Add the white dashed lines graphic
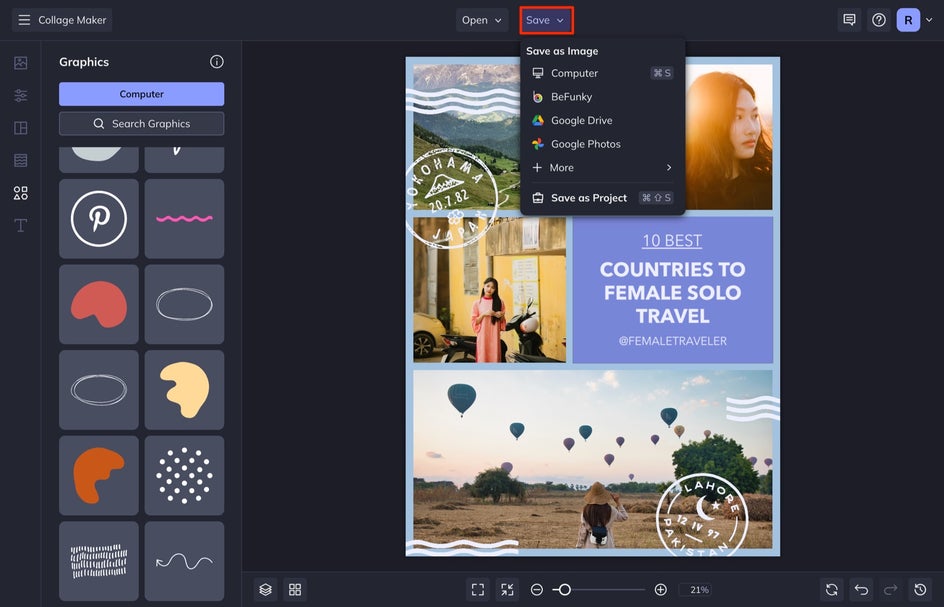944x607 pixels. click(x=99, y=561)
